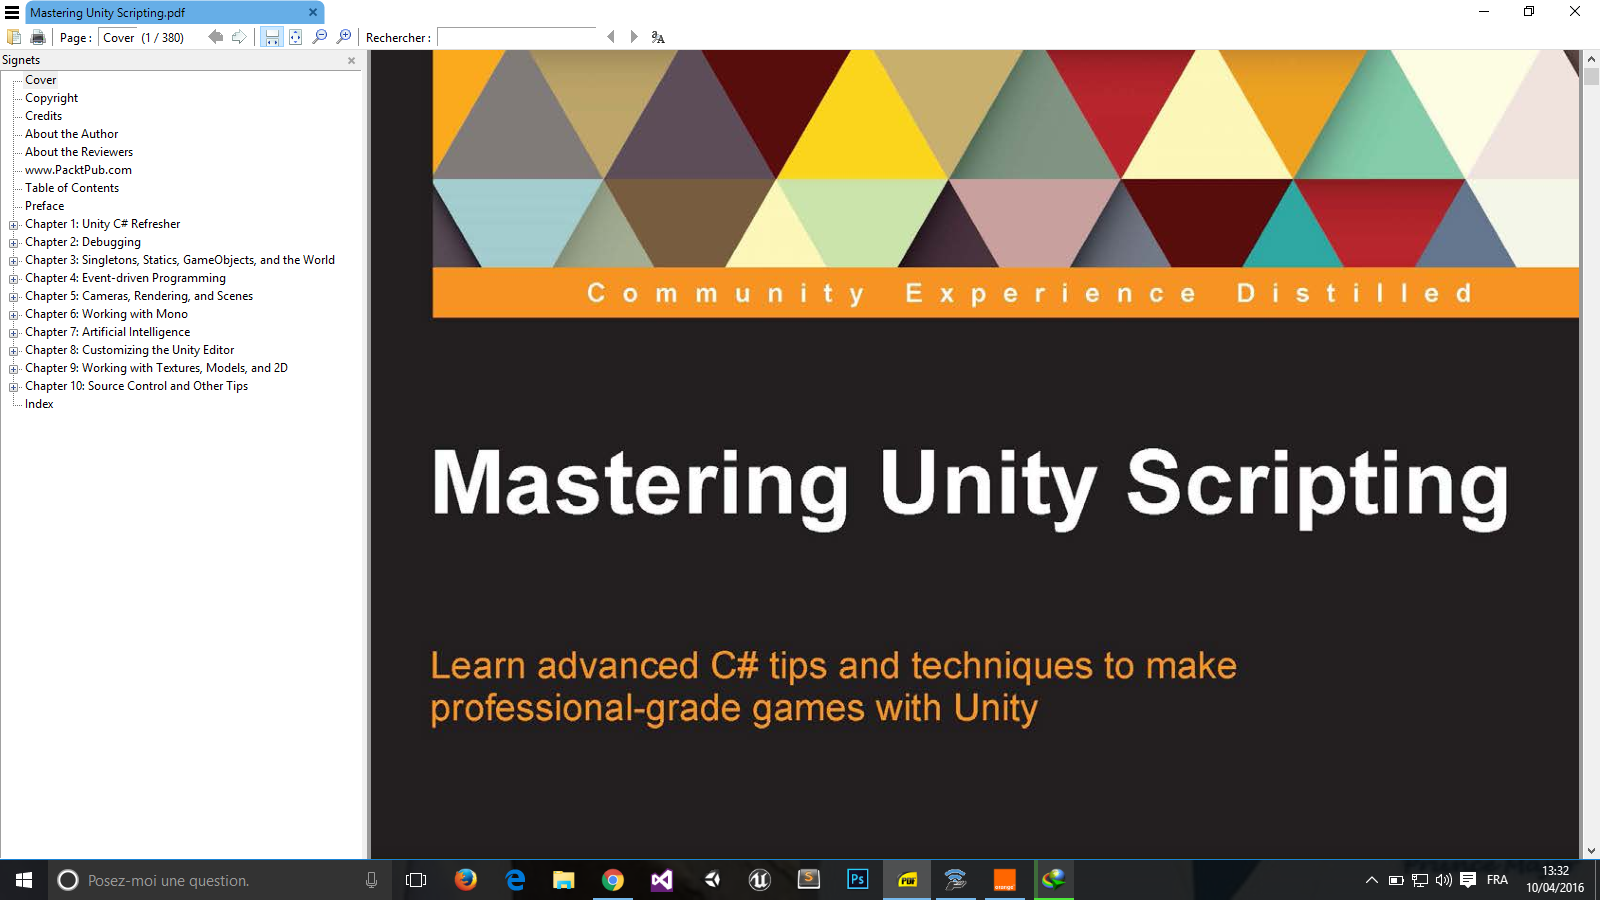This screenshot has width=1600, height=900.
Task: Expand Chapter 4: Event-driven Programming
Action: [14, 279]
